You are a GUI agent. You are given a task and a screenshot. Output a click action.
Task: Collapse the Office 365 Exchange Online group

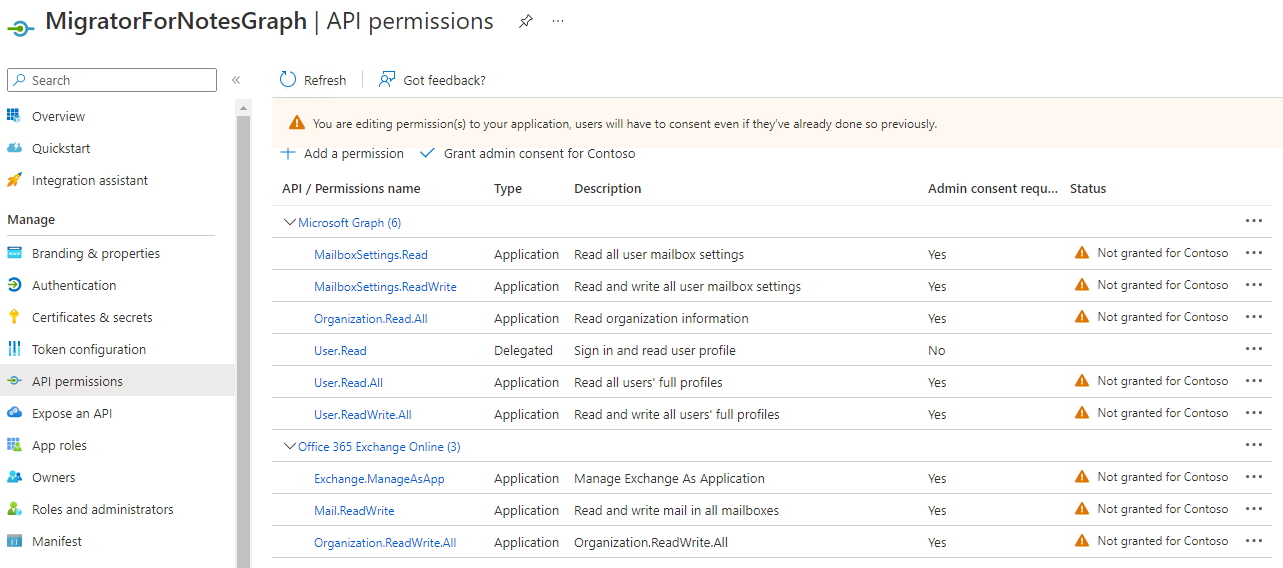click(x=290, y=446)
